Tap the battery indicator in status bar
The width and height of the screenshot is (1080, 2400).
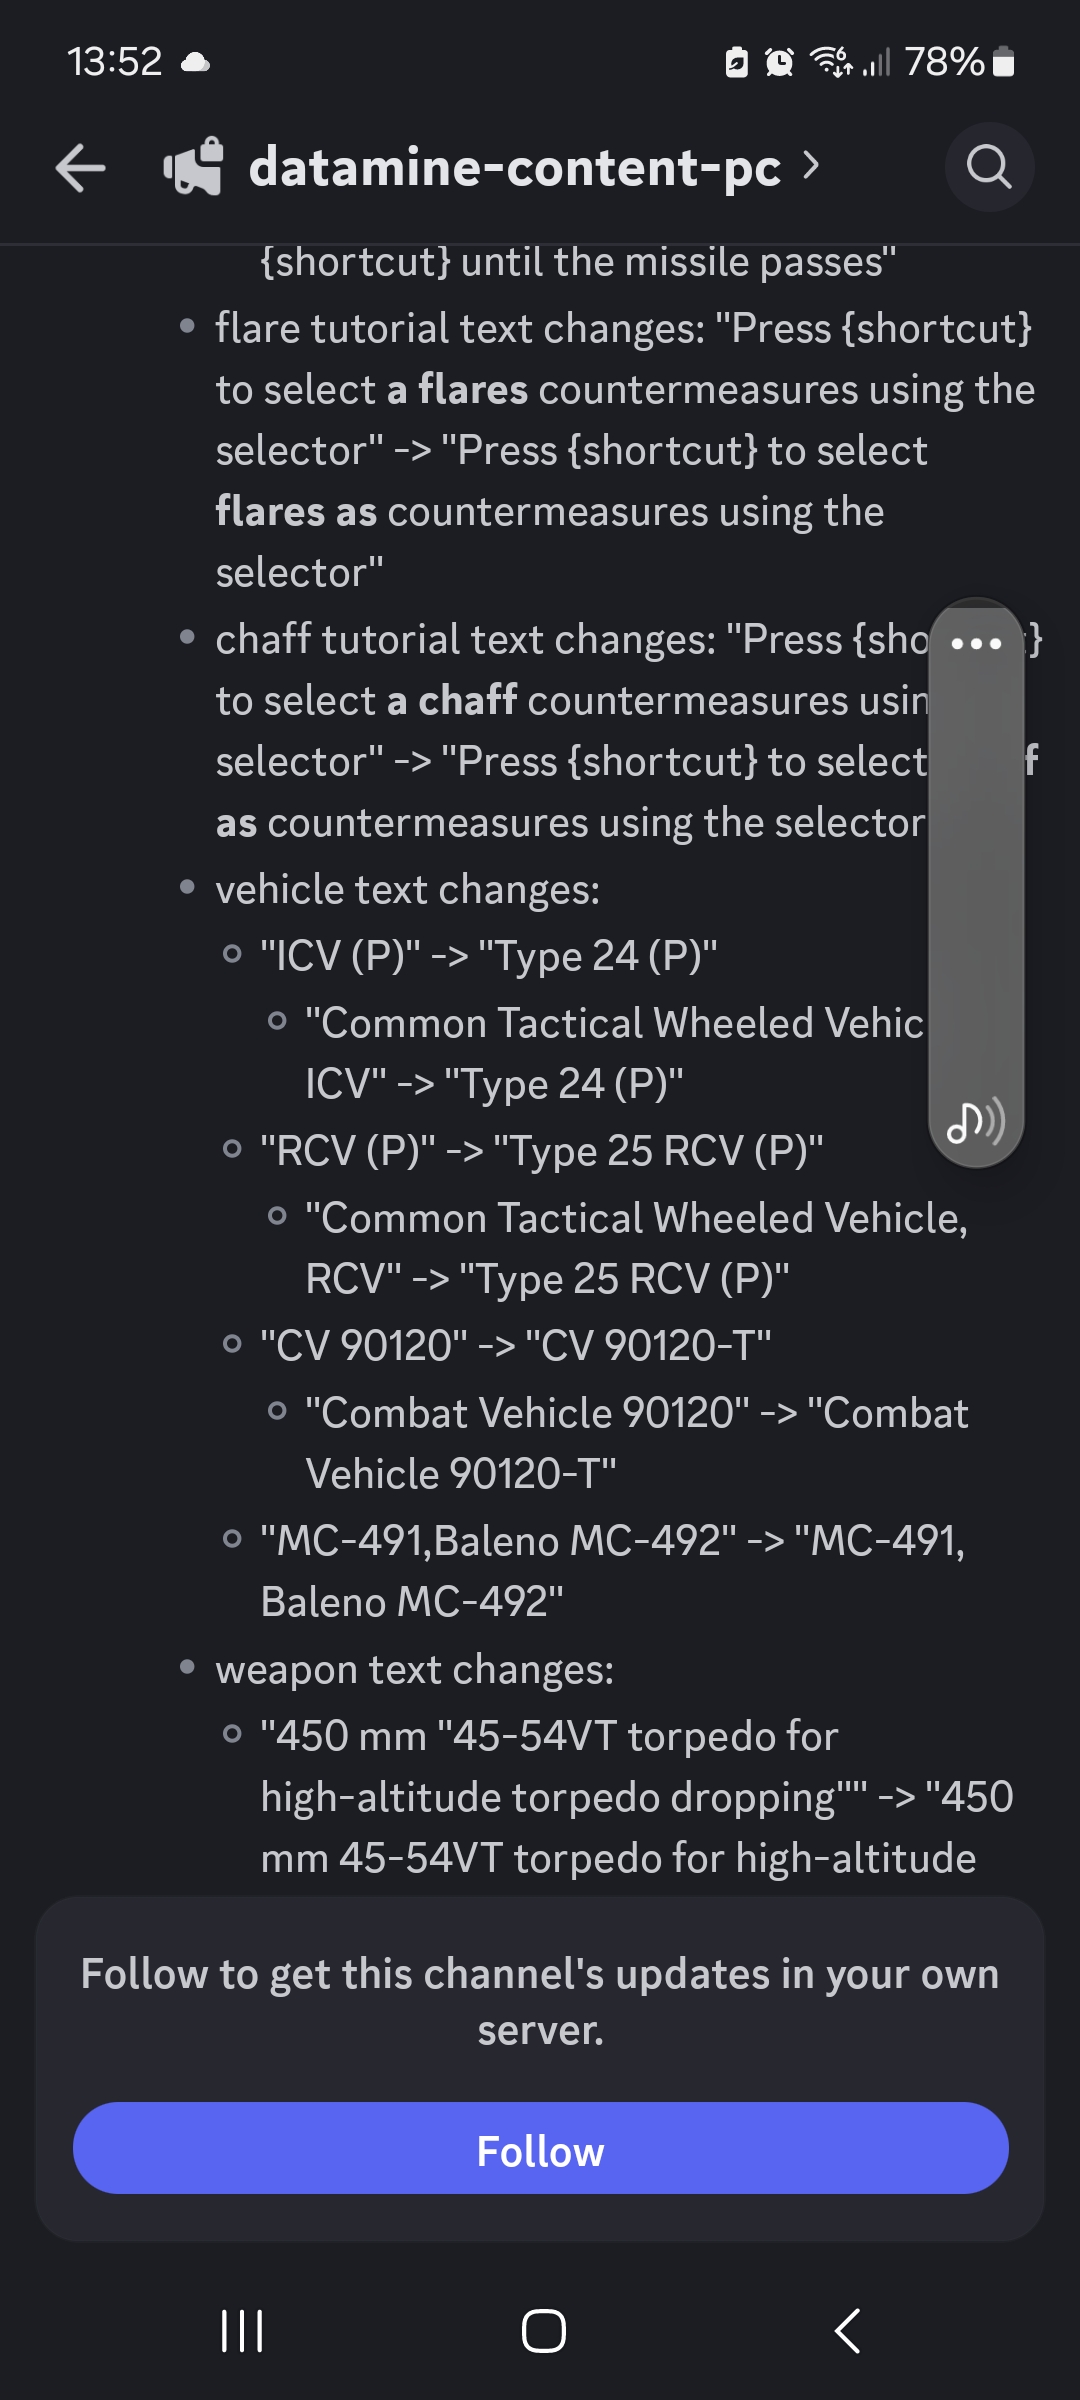[x=1004, y=62]
